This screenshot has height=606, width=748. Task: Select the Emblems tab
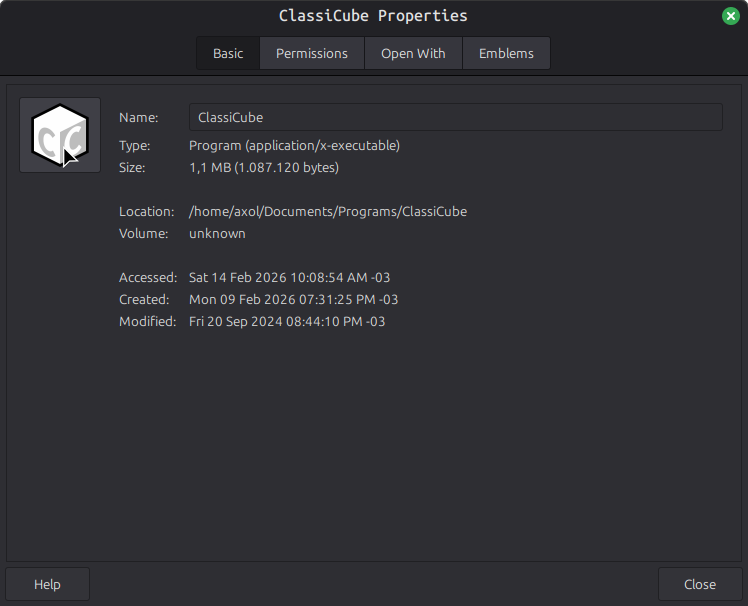(x=506, y=53)
